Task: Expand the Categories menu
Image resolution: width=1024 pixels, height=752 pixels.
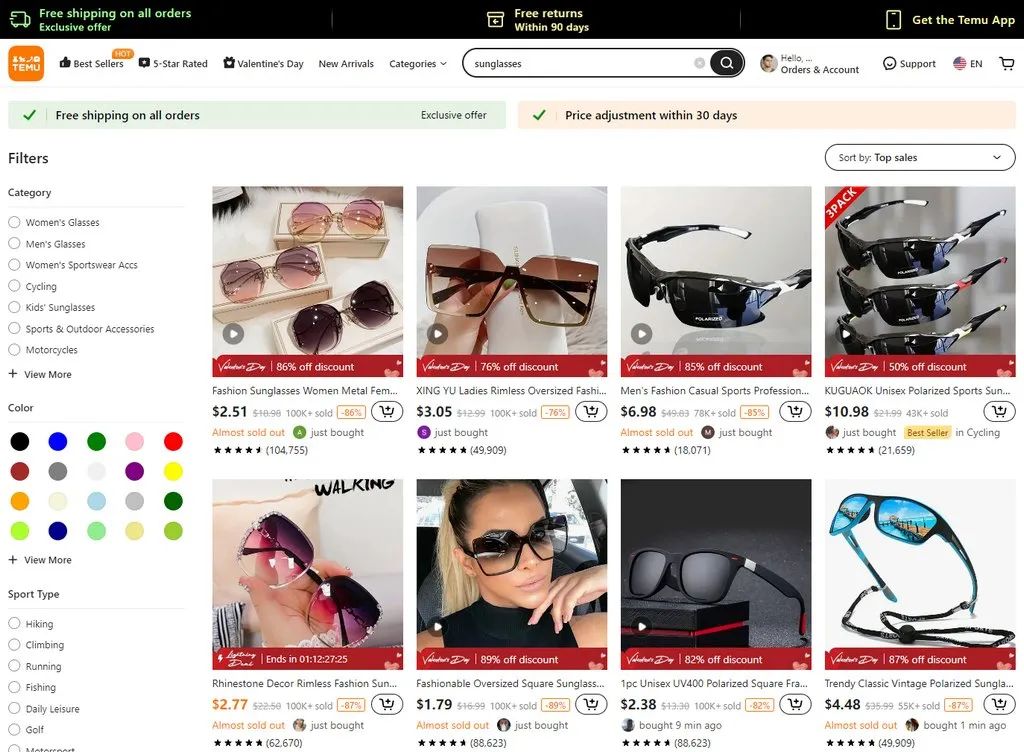Action: 417,63
